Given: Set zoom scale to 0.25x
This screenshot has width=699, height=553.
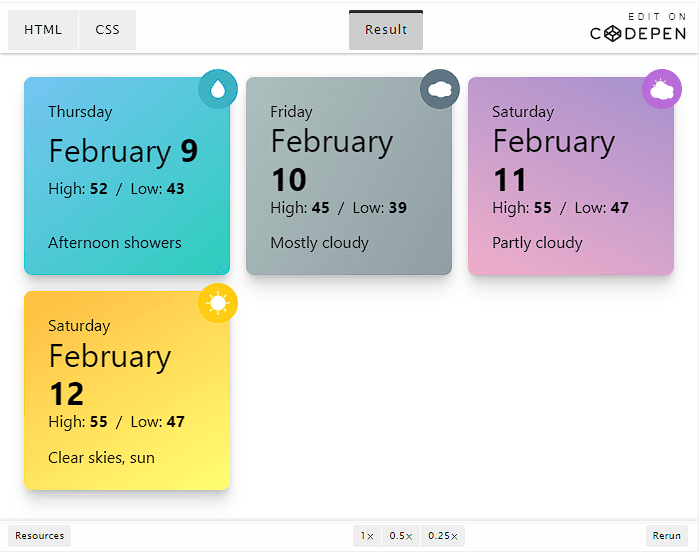Looking at the screenshot, I should [x=442, y=536].
